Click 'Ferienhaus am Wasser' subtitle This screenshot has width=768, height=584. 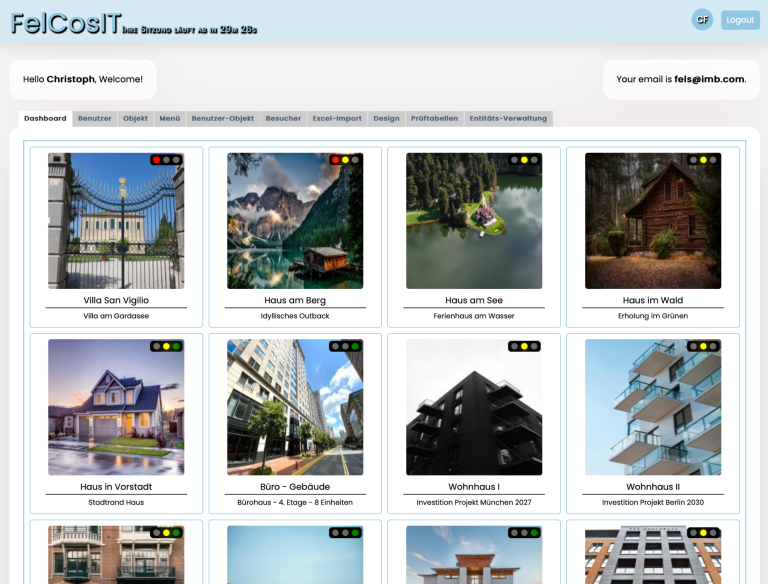(x=474, y=316)
